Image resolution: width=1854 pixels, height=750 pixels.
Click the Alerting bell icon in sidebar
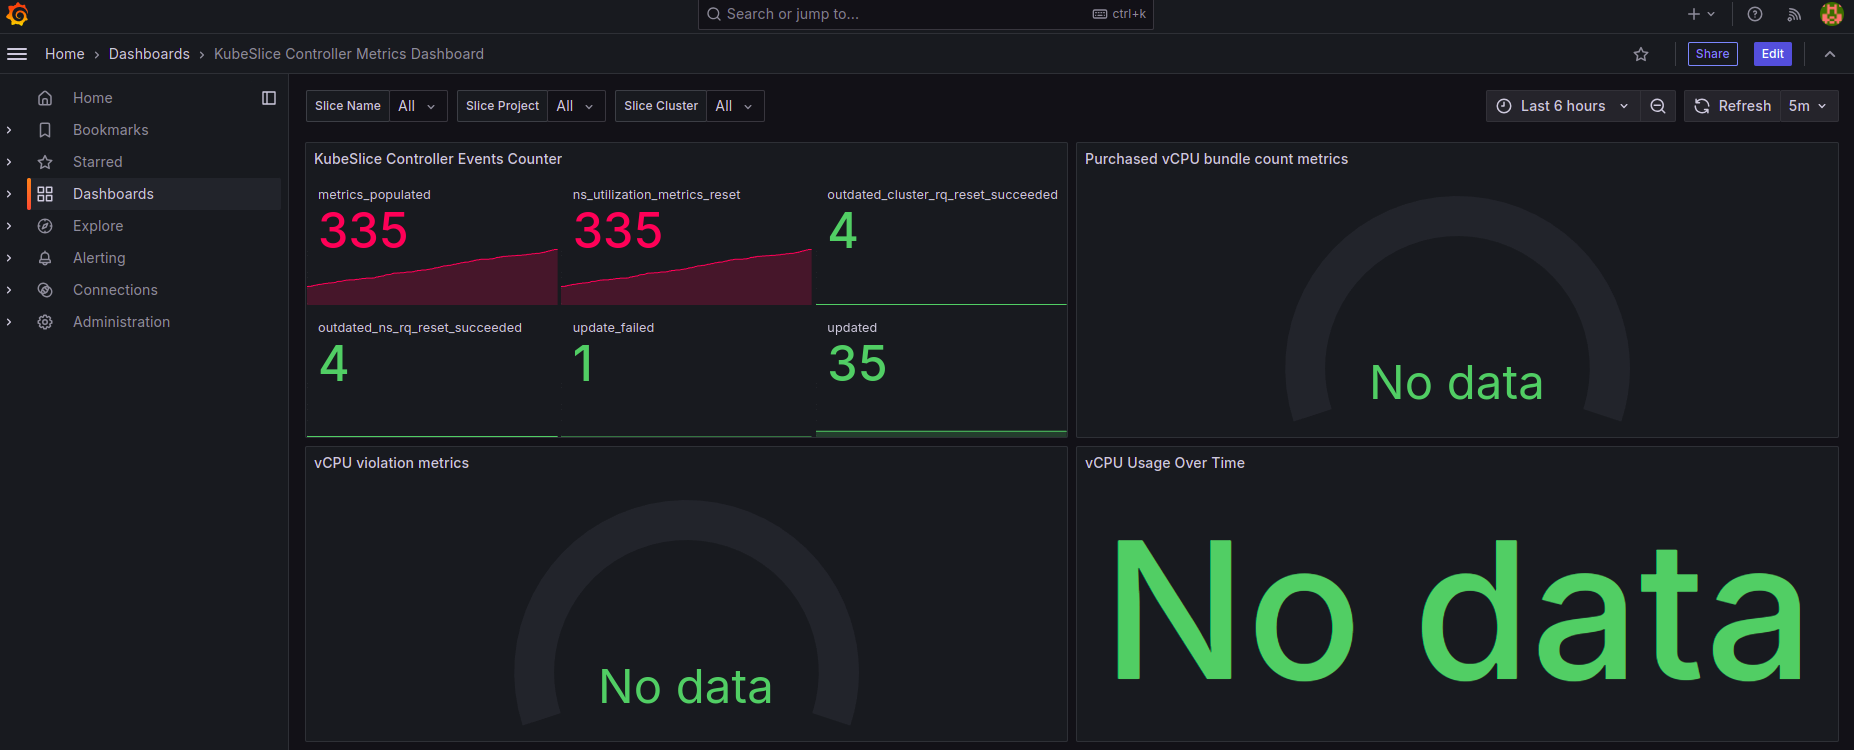45,258
